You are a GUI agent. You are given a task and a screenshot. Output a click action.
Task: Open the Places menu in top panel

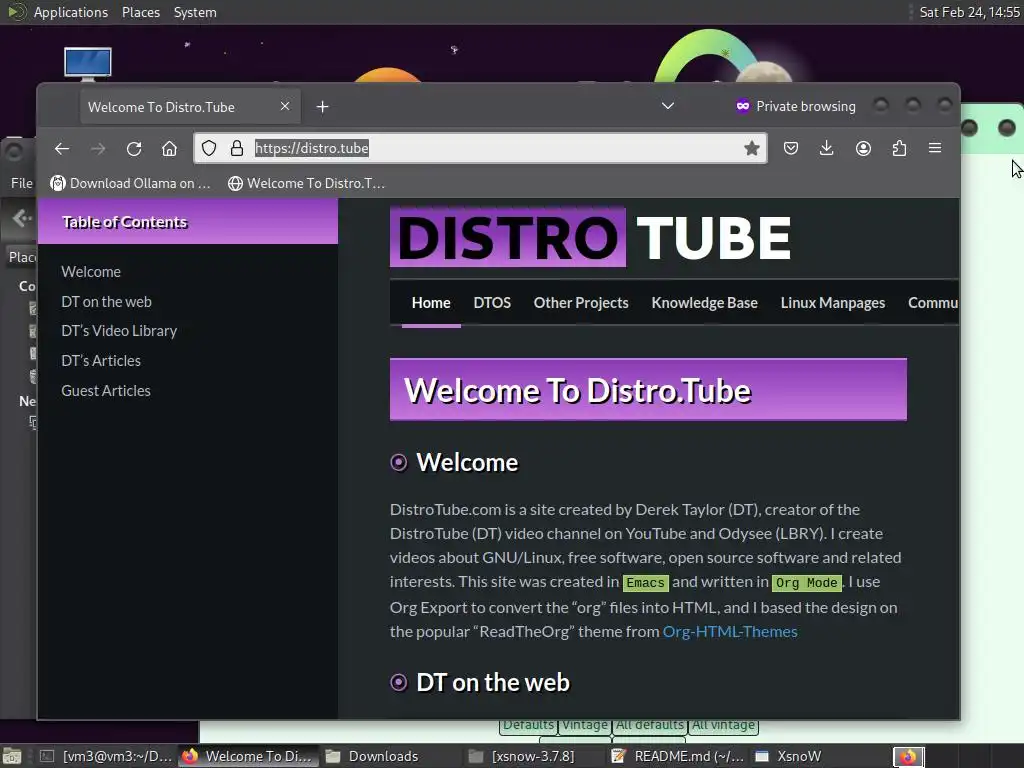(x=141, y=12)
